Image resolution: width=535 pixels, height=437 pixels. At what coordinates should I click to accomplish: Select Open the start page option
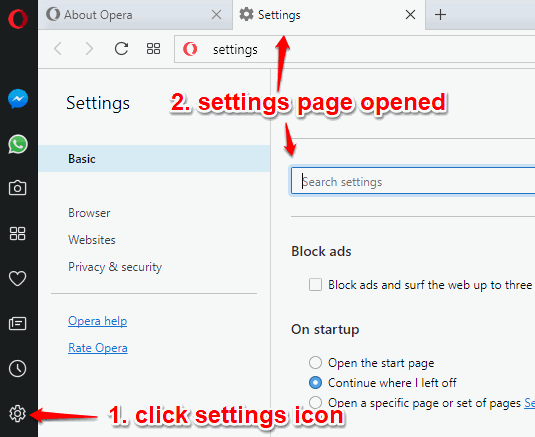pos(315,363)
